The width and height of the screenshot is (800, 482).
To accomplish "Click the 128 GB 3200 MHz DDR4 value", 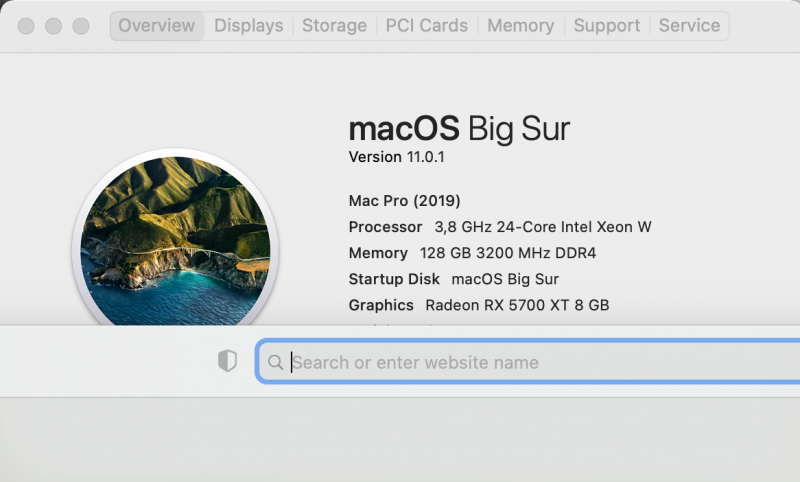I will point(510,253).
